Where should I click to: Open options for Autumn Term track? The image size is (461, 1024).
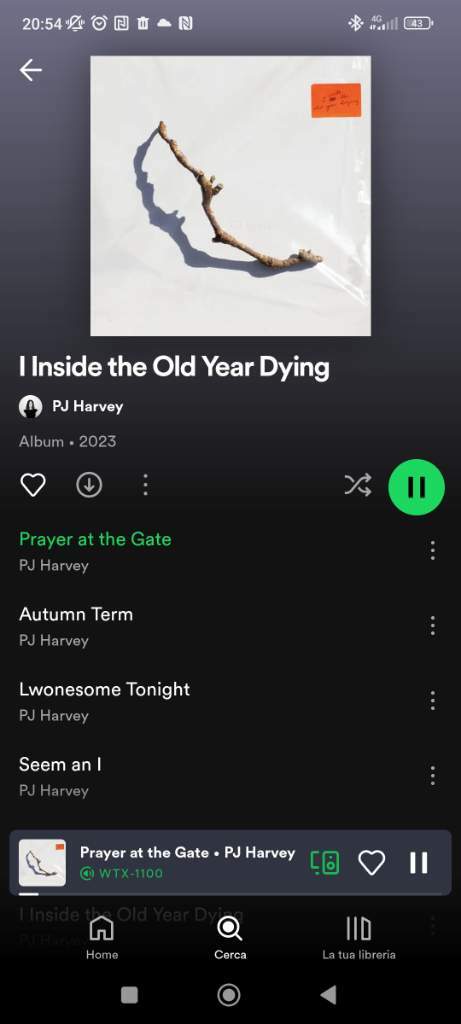432,626
